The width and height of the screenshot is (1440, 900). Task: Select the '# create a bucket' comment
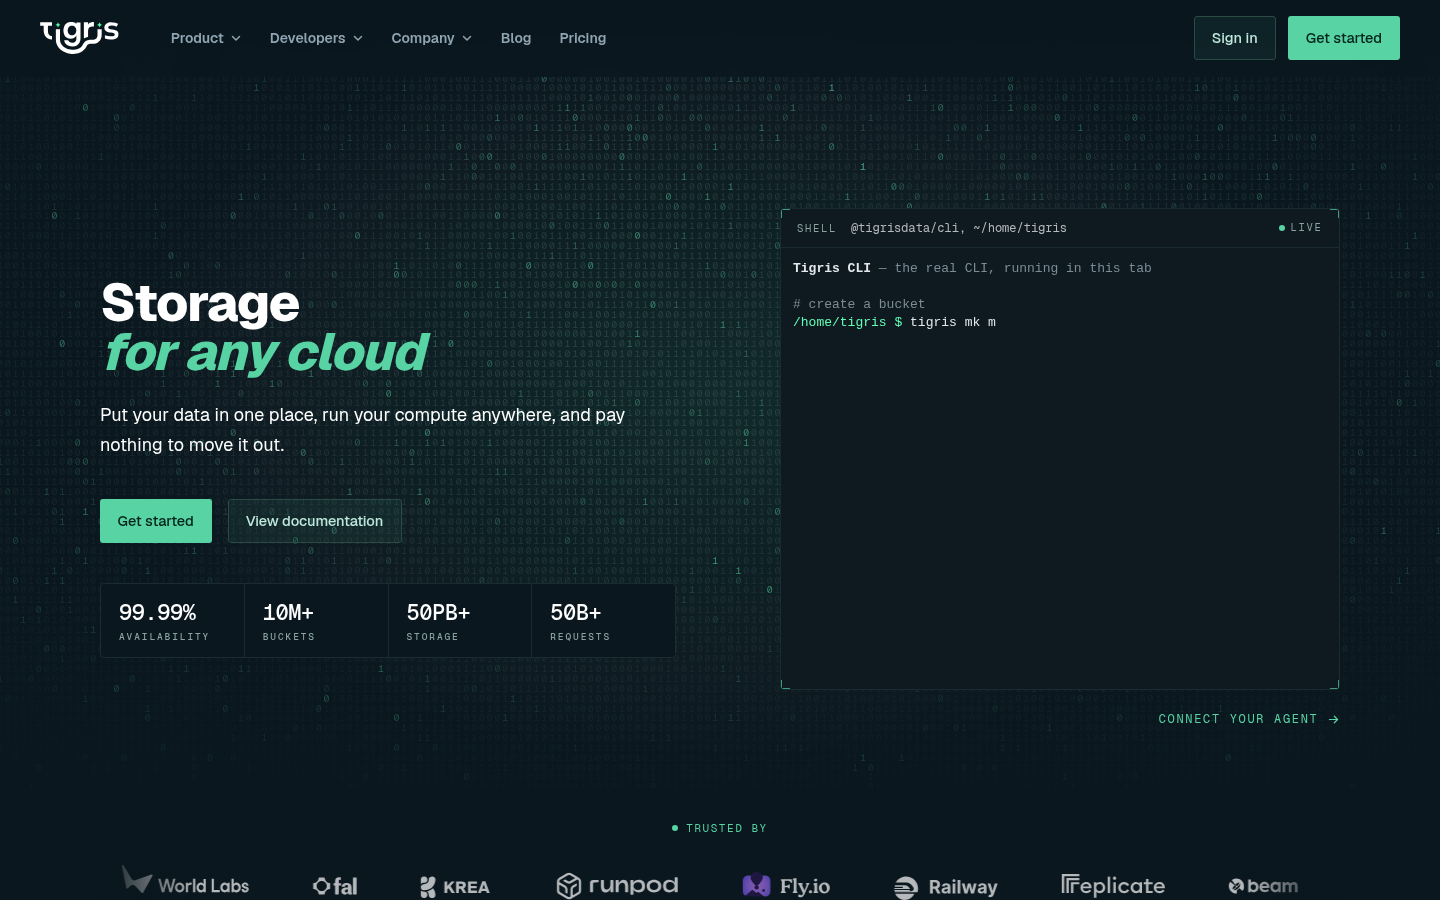pos(859,304)
